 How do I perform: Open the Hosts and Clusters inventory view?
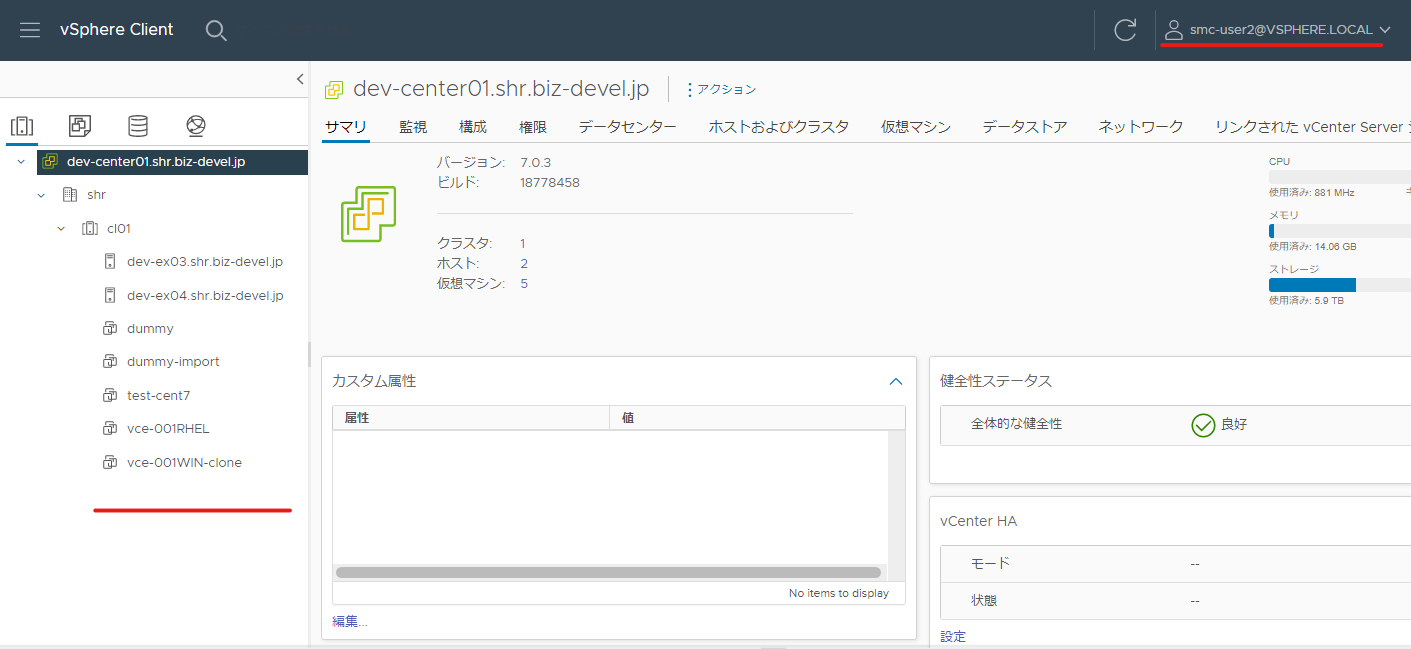click(x=22, y=126)
